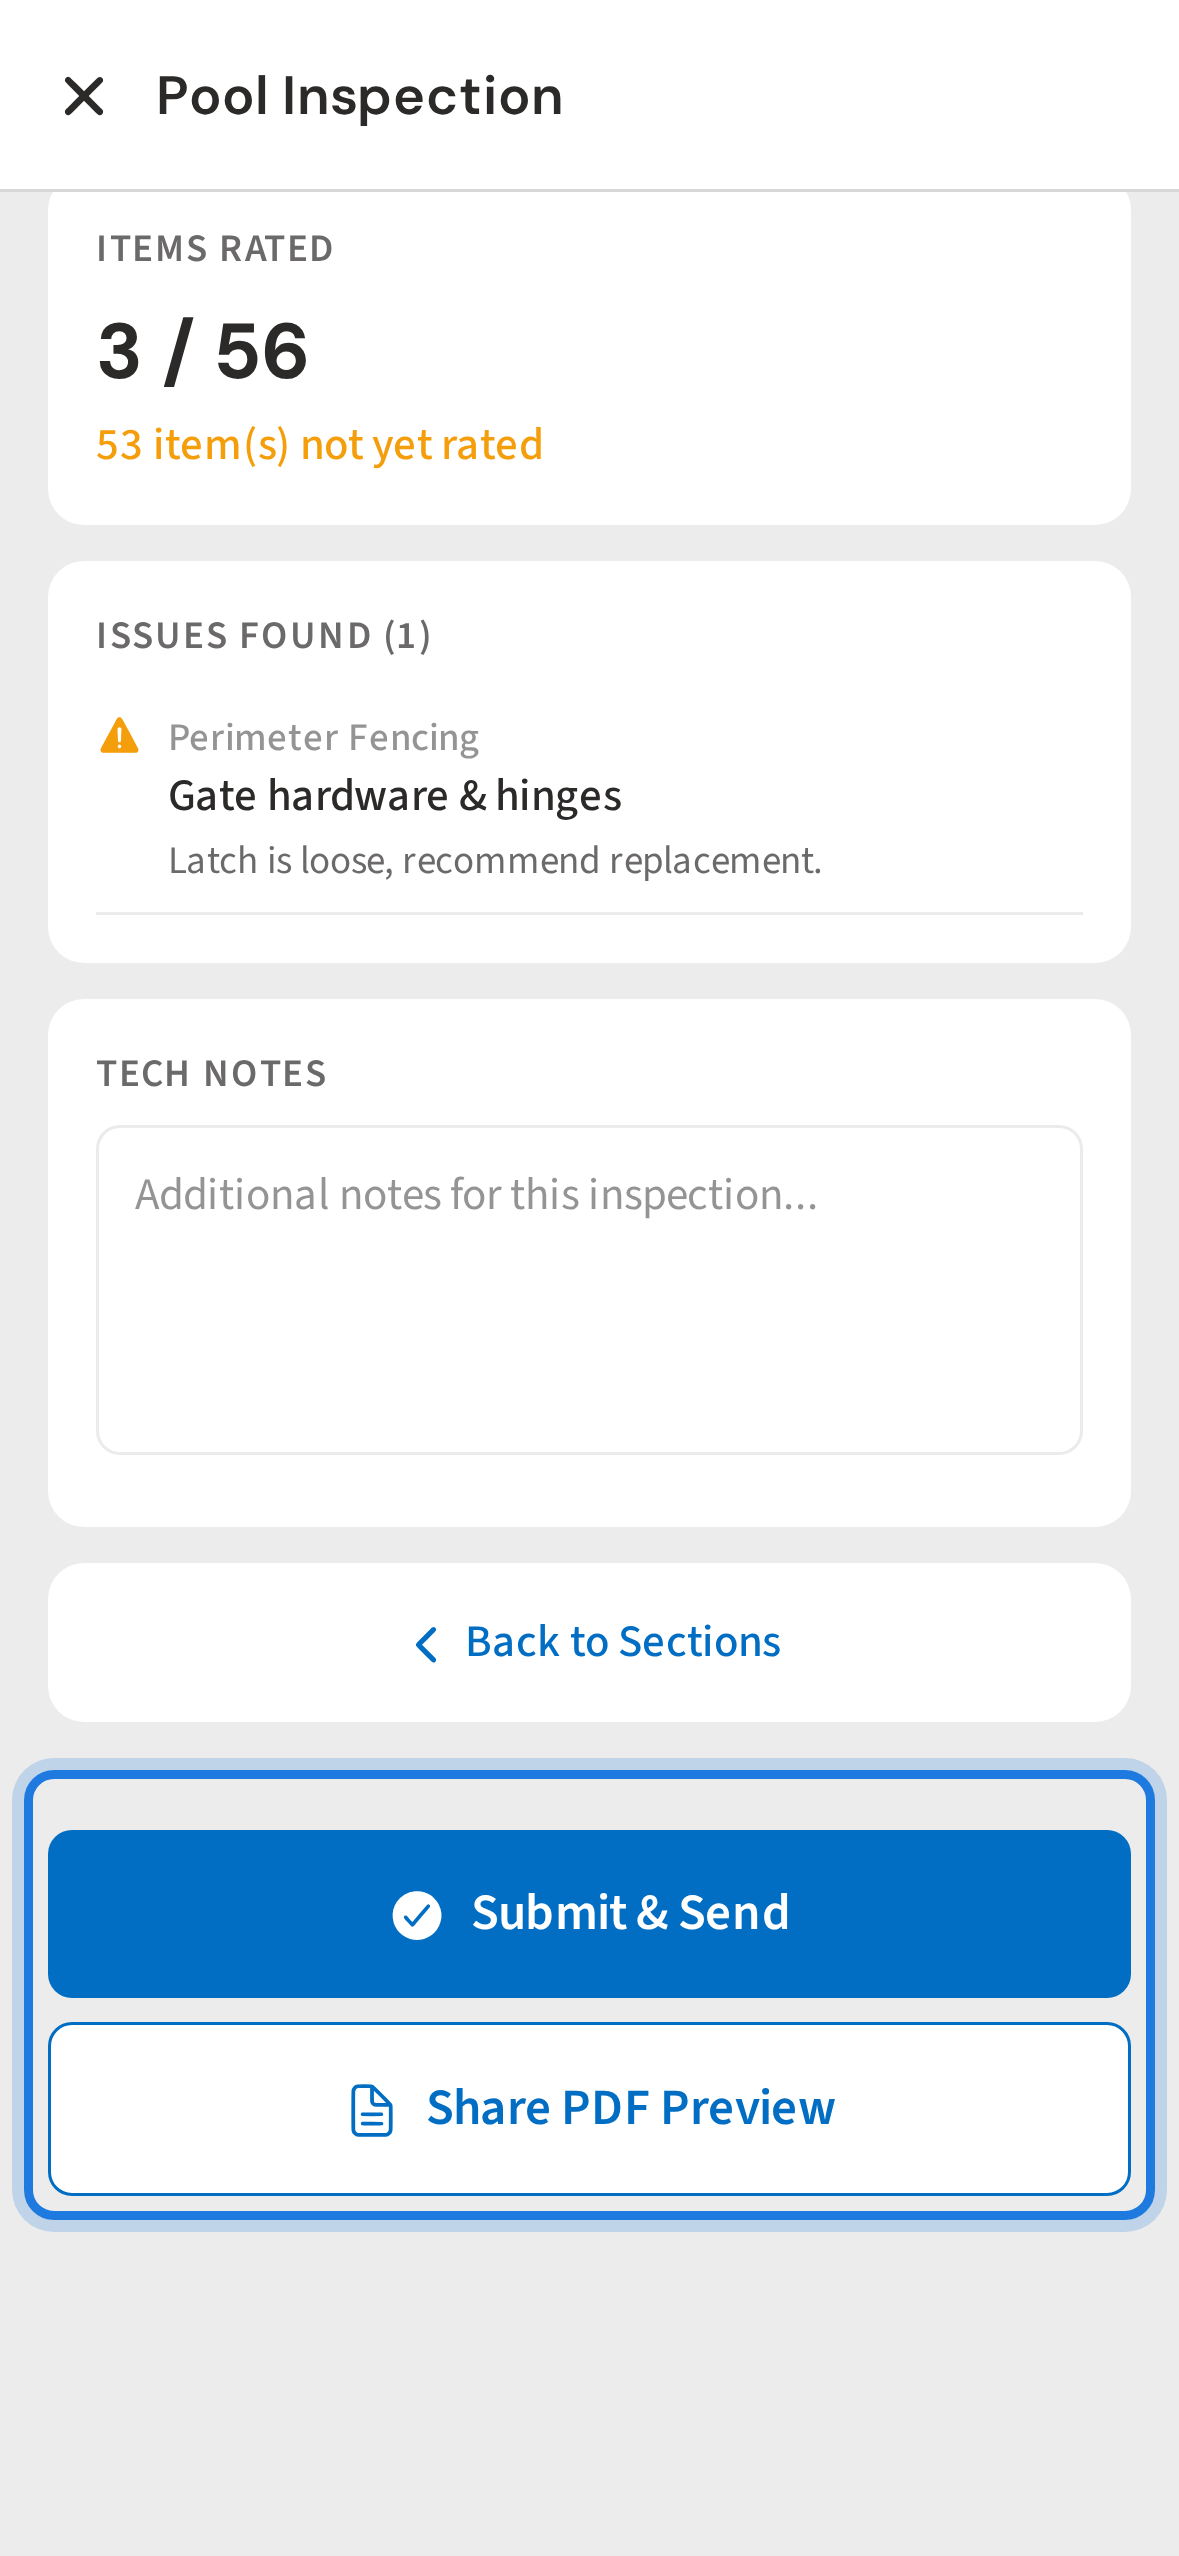
Task: Open the Gate hardware & hinges issue
Action: click(x=395, y=796)
